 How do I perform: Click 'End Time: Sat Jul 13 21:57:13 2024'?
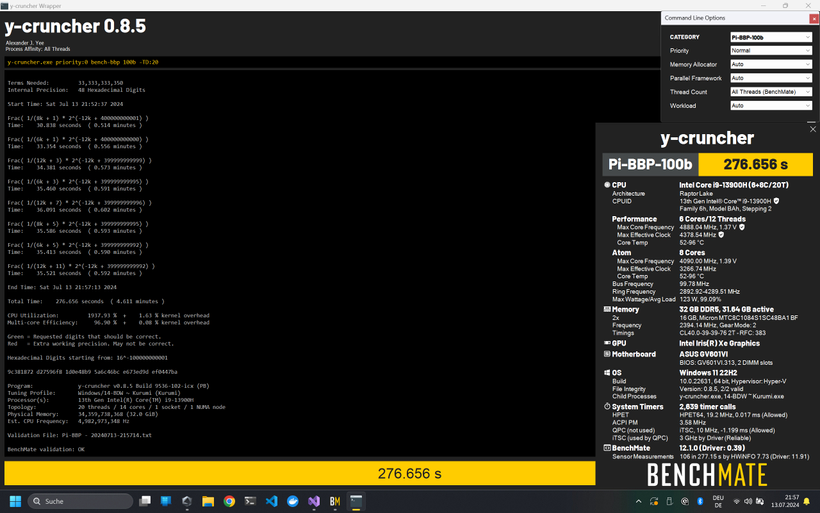pyautogui.click(x=62, y=287)
